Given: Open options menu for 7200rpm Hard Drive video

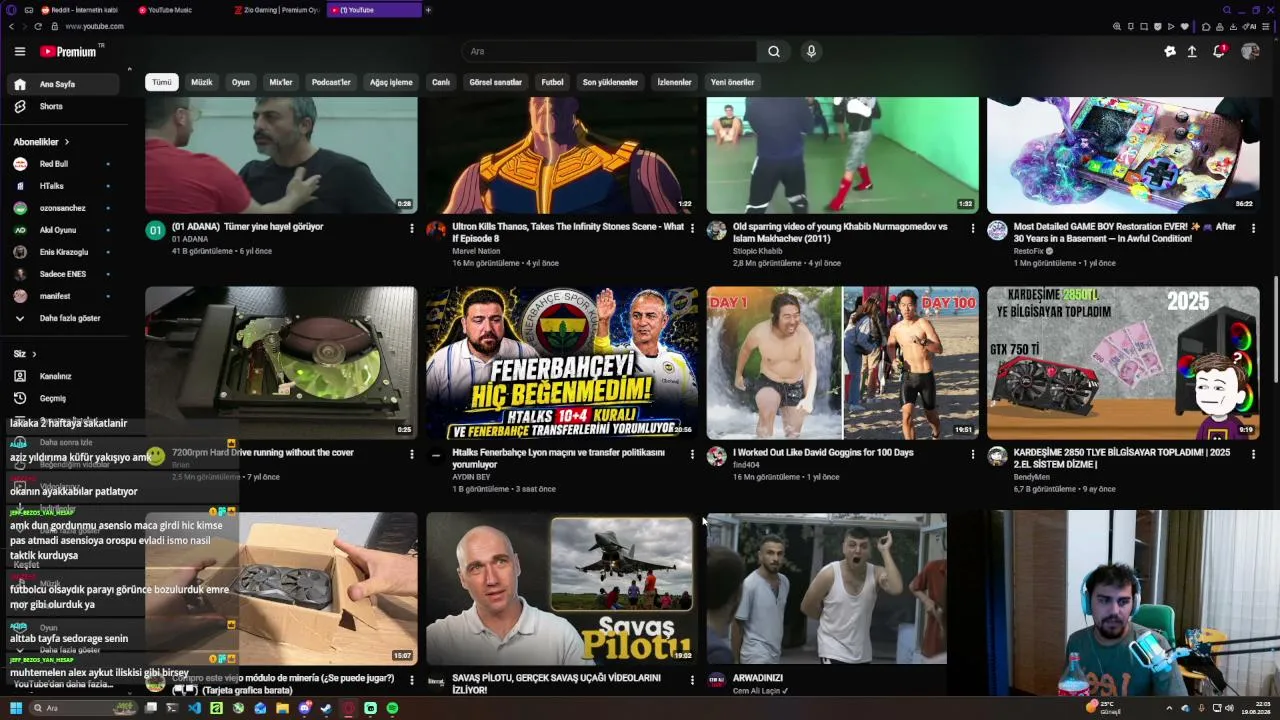Looking at the screenshot, I should 411,454.
